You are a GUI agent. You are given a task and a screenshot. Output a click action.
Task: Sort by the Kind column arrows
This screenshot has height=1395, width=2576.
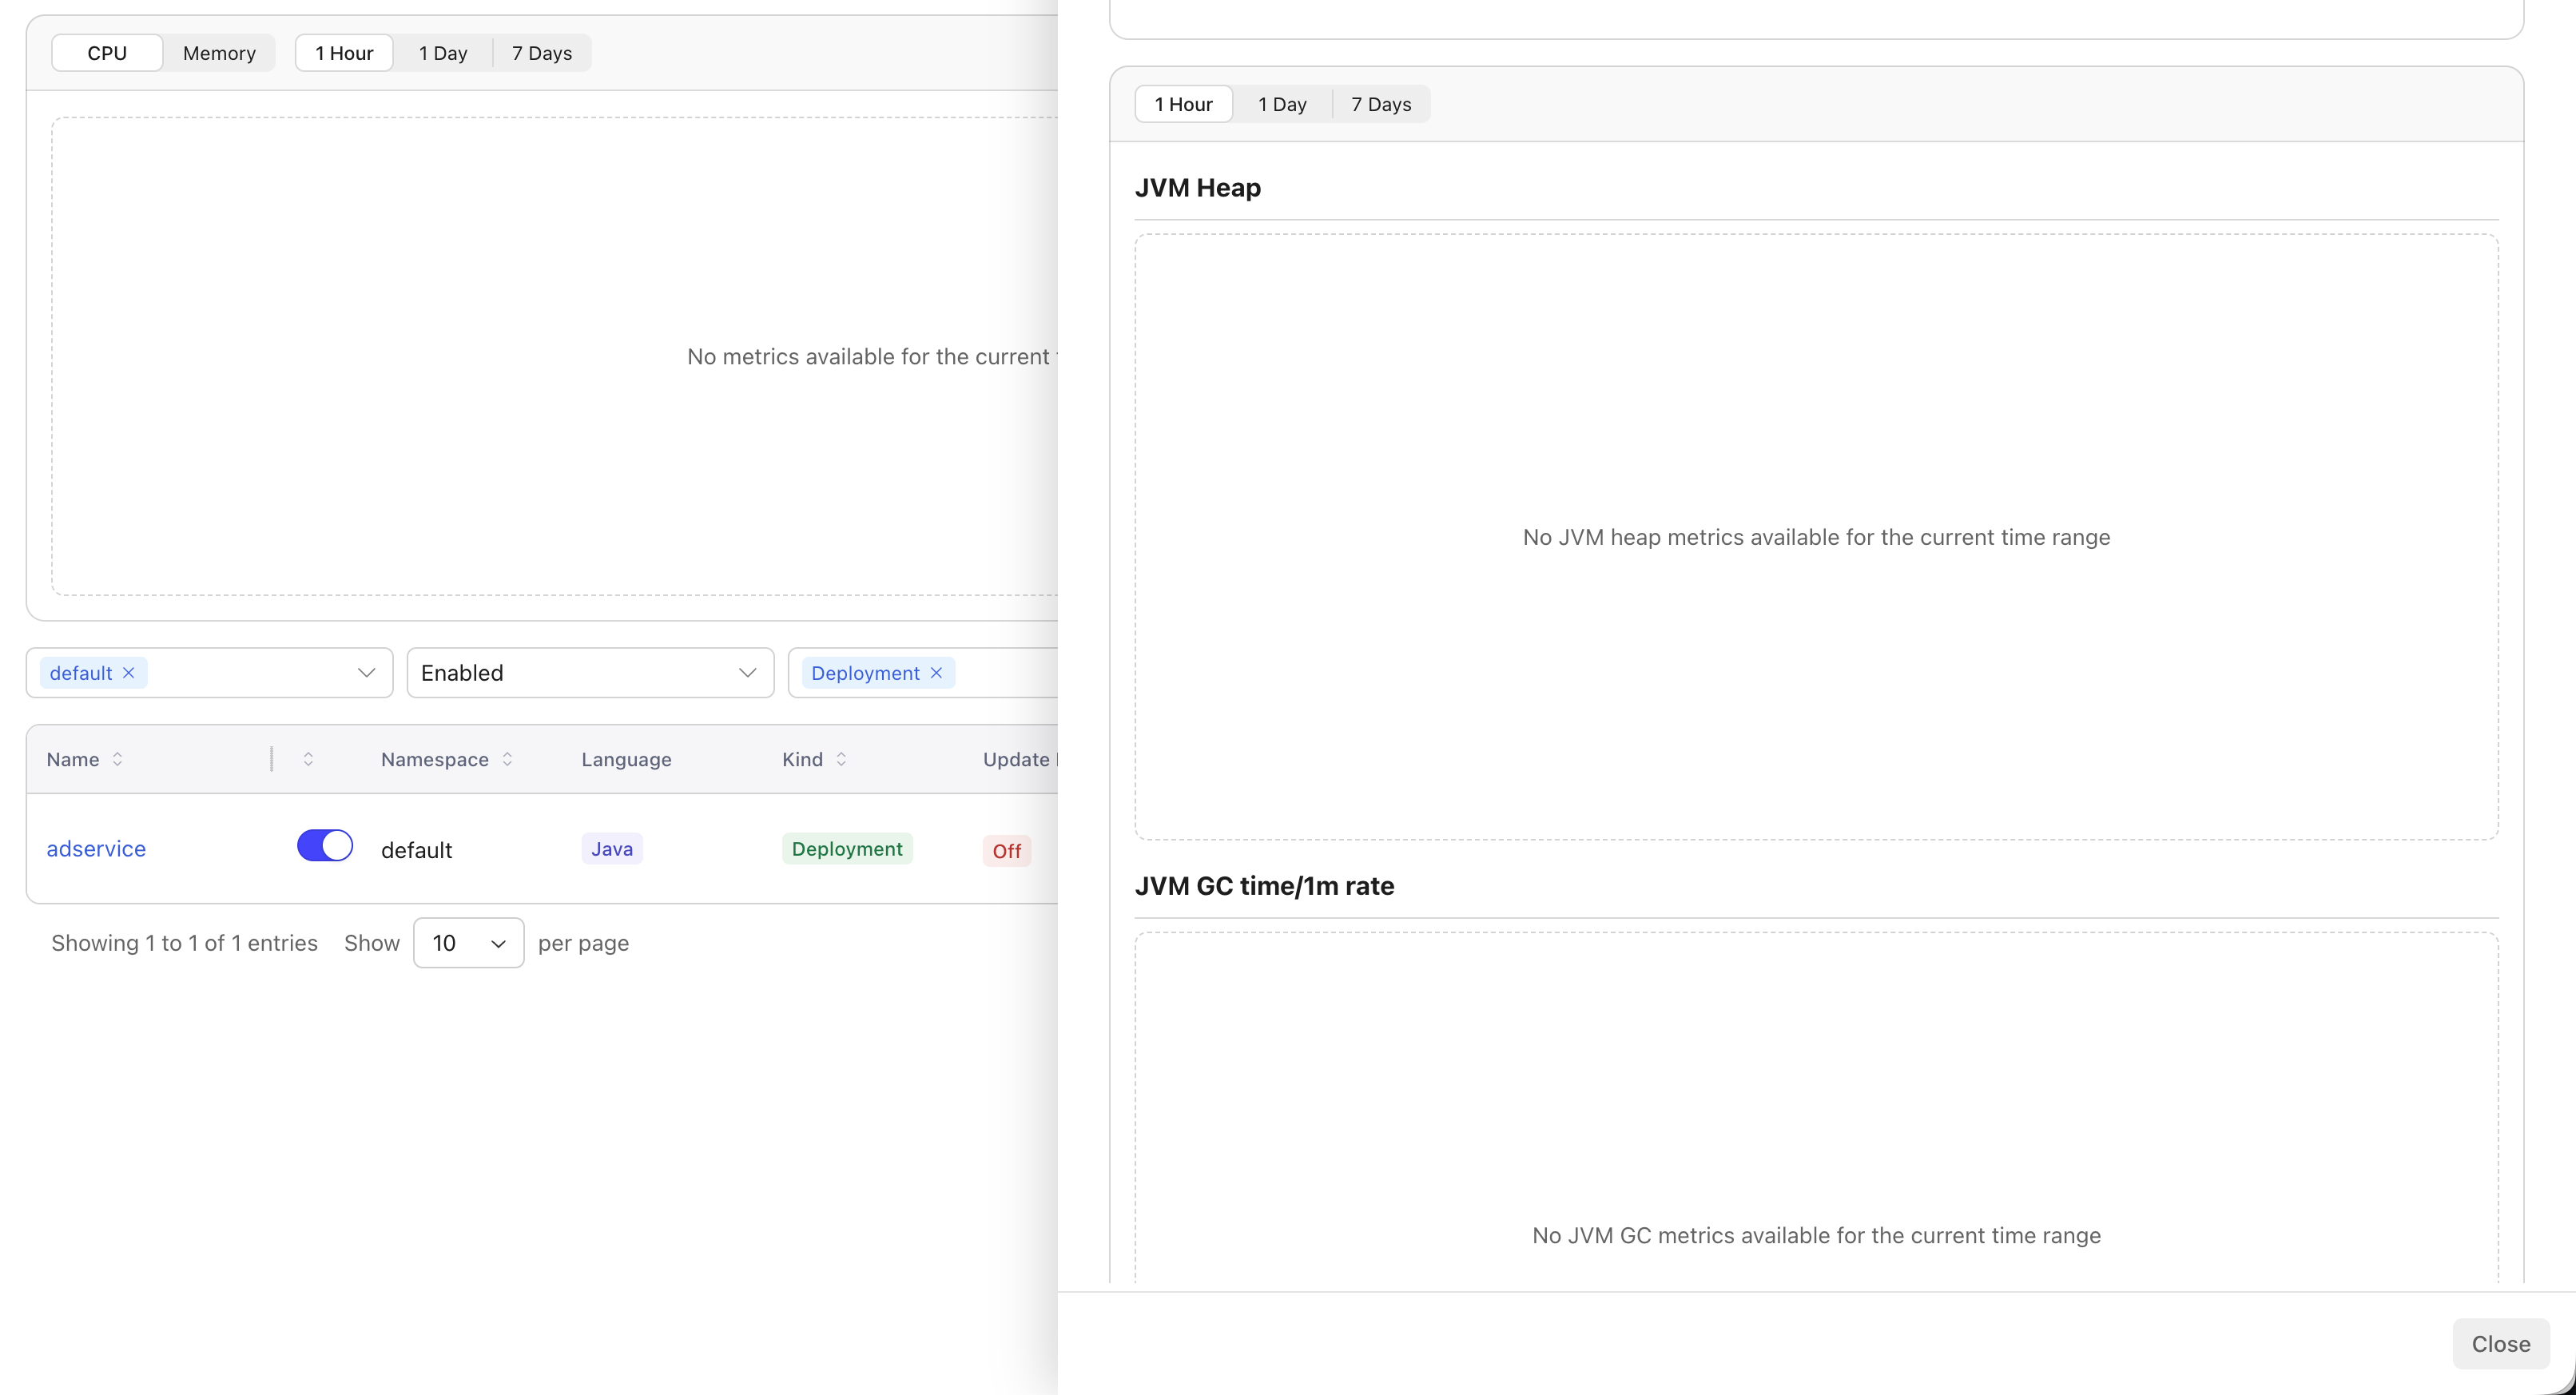(x=841, y=759)
